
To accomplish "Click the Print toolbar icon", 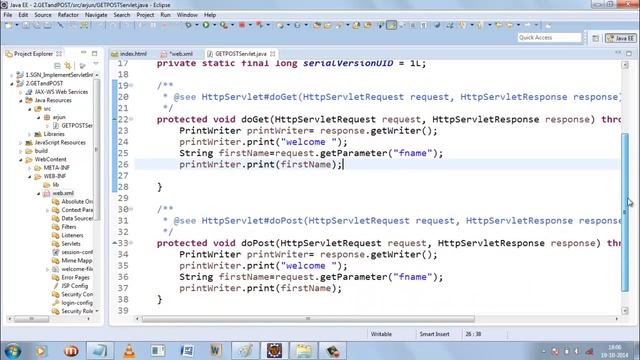I will coord(48,25).
